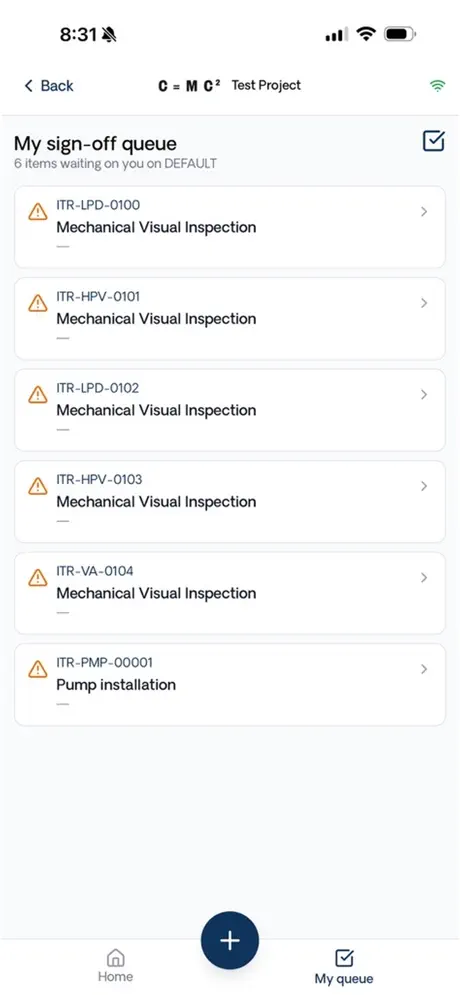Switch to the Home tab

(x=115, y=965)
